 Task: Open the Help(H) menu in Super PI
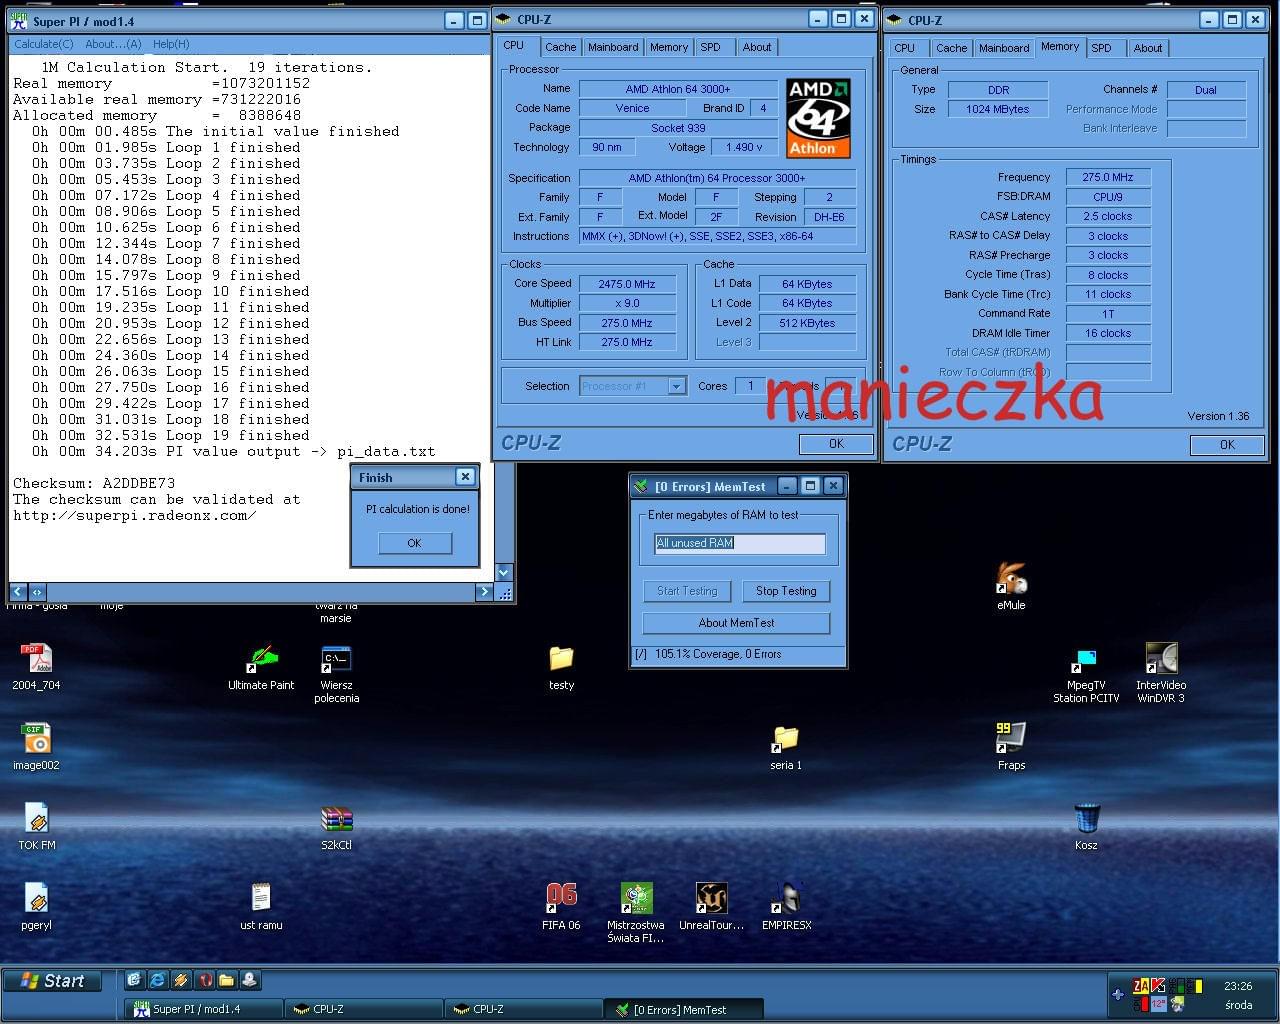171,44
